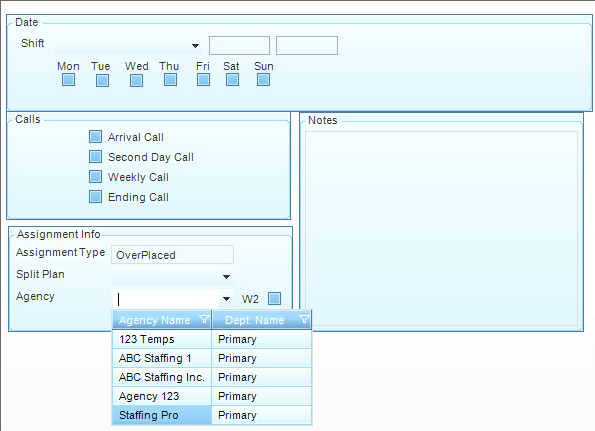The height and width of the screenshot is (431, 595).
Task: Open the filter icon on Agency Name column
Action: point(204,319)
